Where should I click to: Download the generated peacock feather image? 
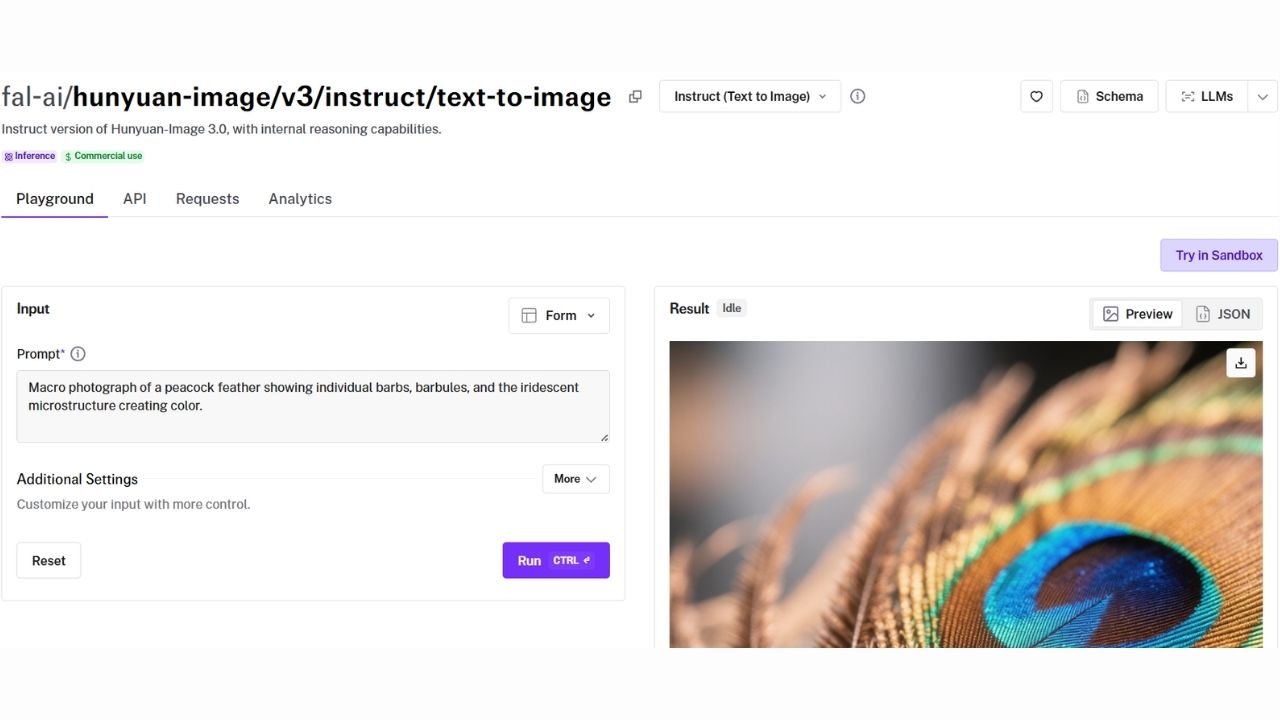pyautogui.click(x=1240, y=362)
